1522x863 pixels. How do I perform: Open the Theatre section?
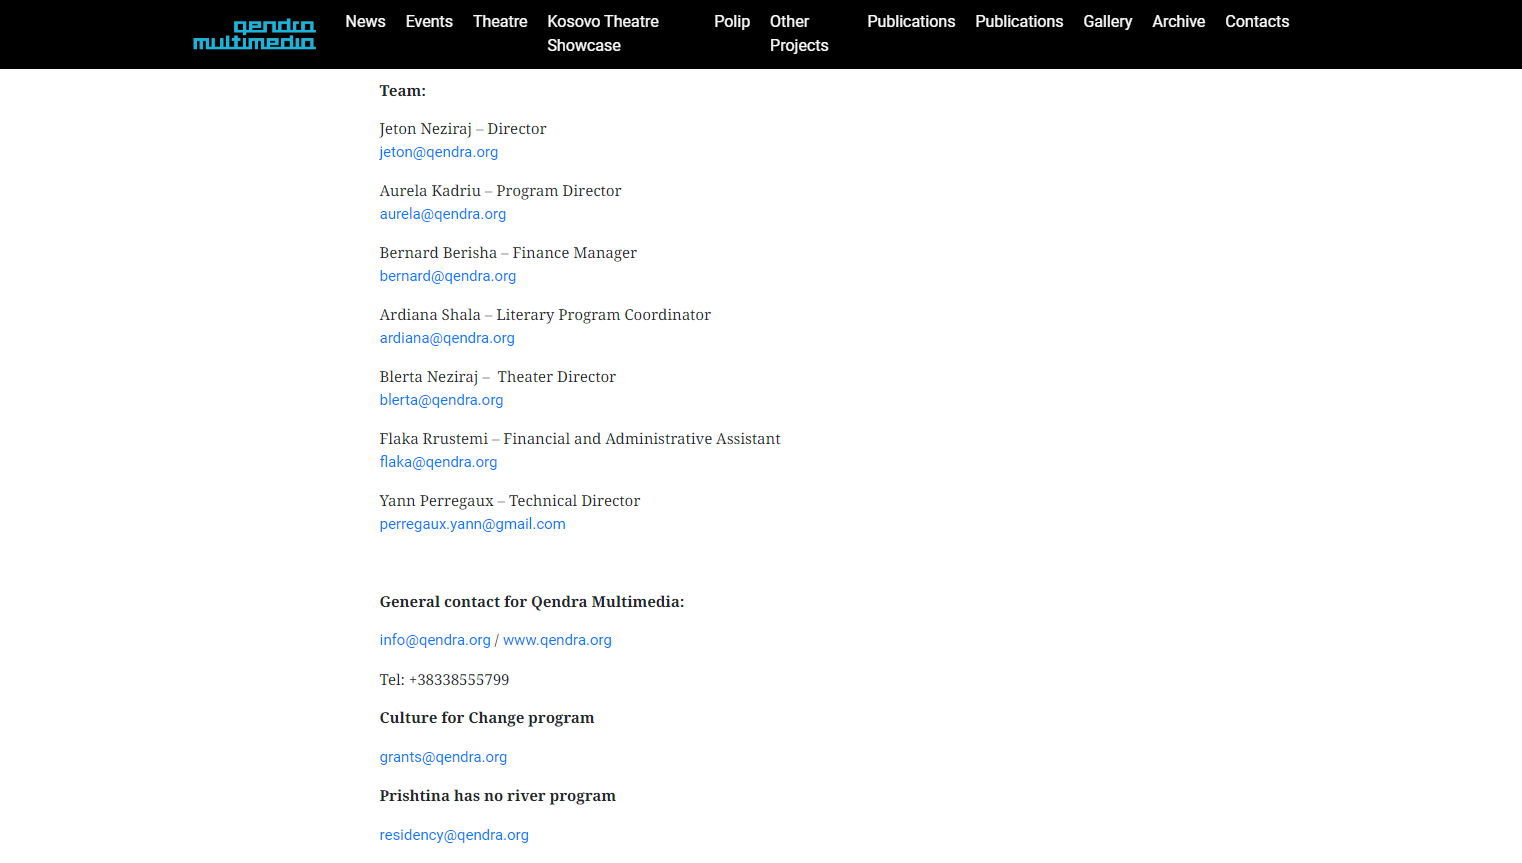500,22
